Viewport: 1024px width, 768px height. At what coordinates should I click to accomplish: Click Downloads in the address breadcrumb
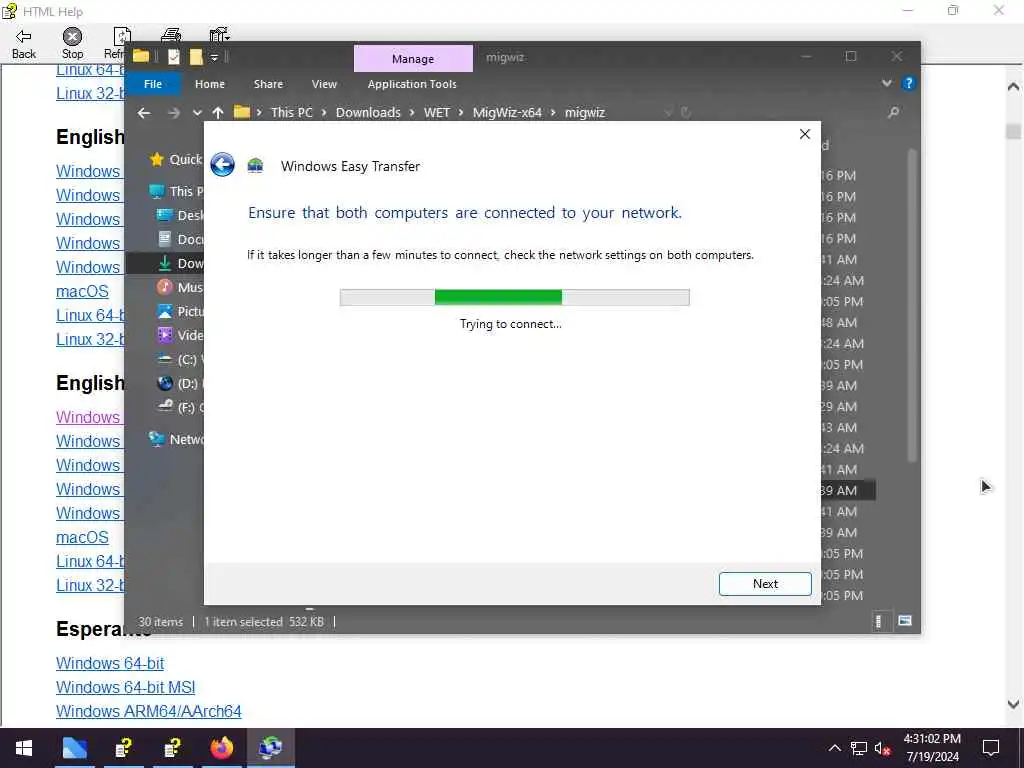tap(368, 112)
